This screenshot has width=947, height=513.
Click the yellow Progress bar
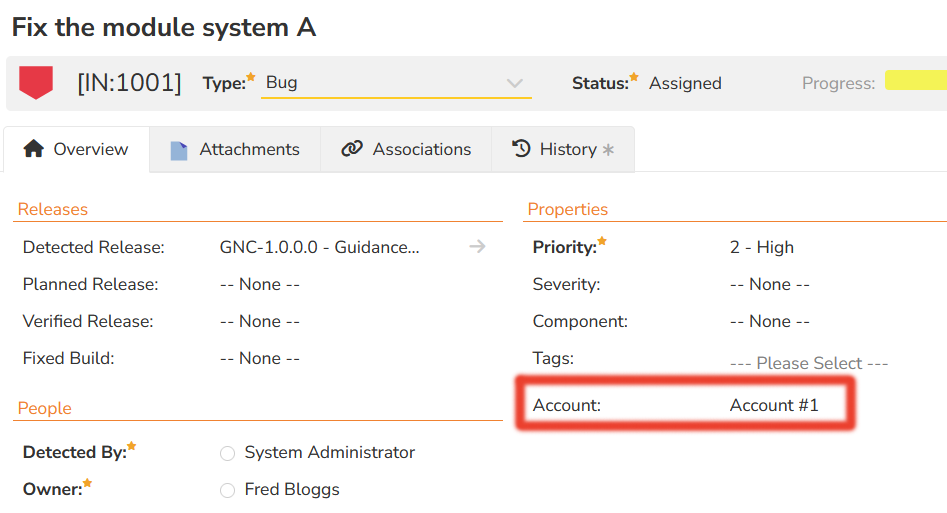(915, 82)
